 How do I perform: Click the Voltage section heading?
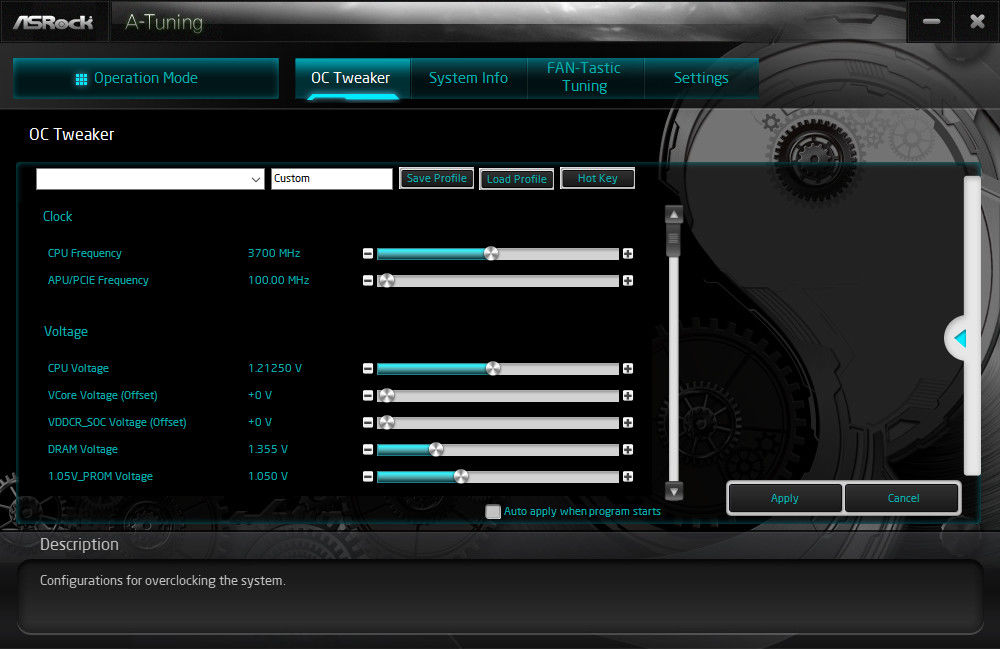66,332
